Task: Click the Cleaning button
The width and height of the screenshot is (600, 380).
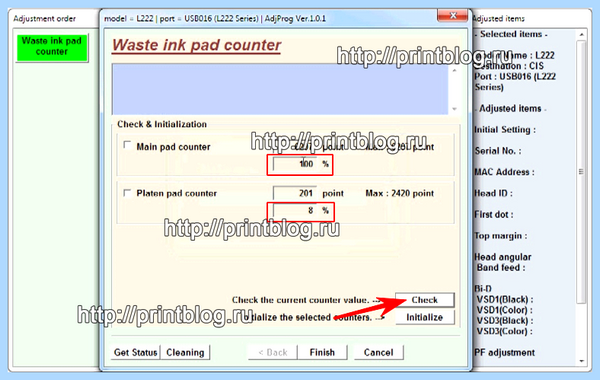Action: [185, 352]
